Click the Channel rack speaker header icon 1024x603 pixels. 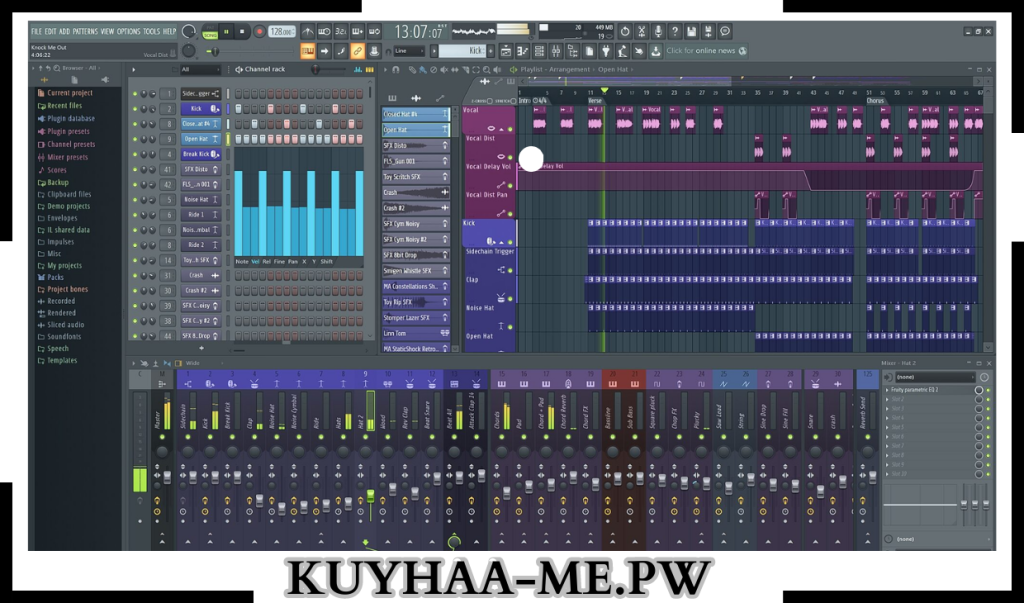[x=239, y=69]
